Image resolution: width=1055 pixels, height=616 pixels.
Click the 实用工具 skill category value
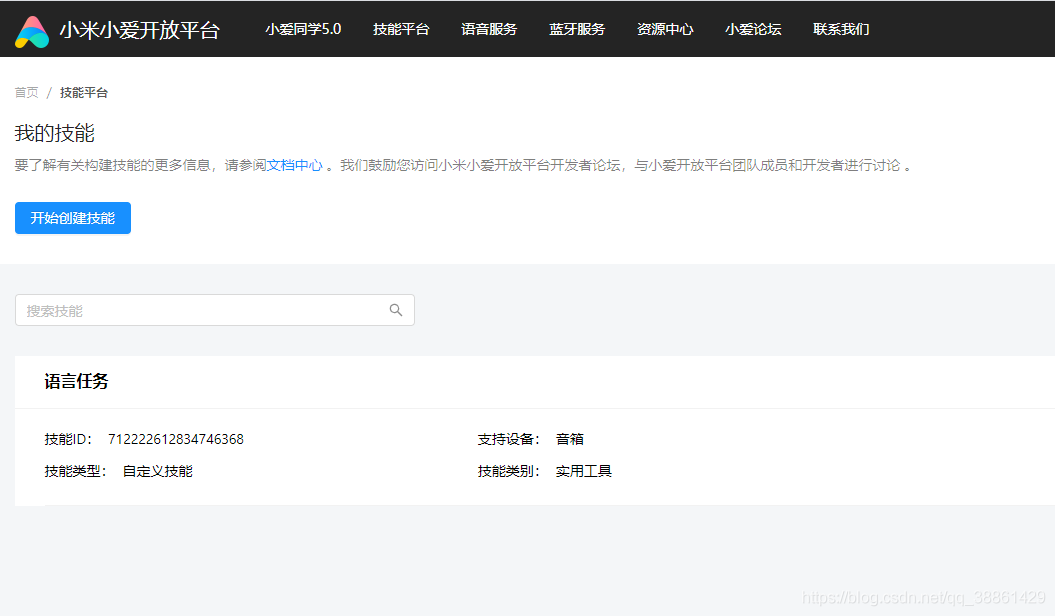coord(583,471)
